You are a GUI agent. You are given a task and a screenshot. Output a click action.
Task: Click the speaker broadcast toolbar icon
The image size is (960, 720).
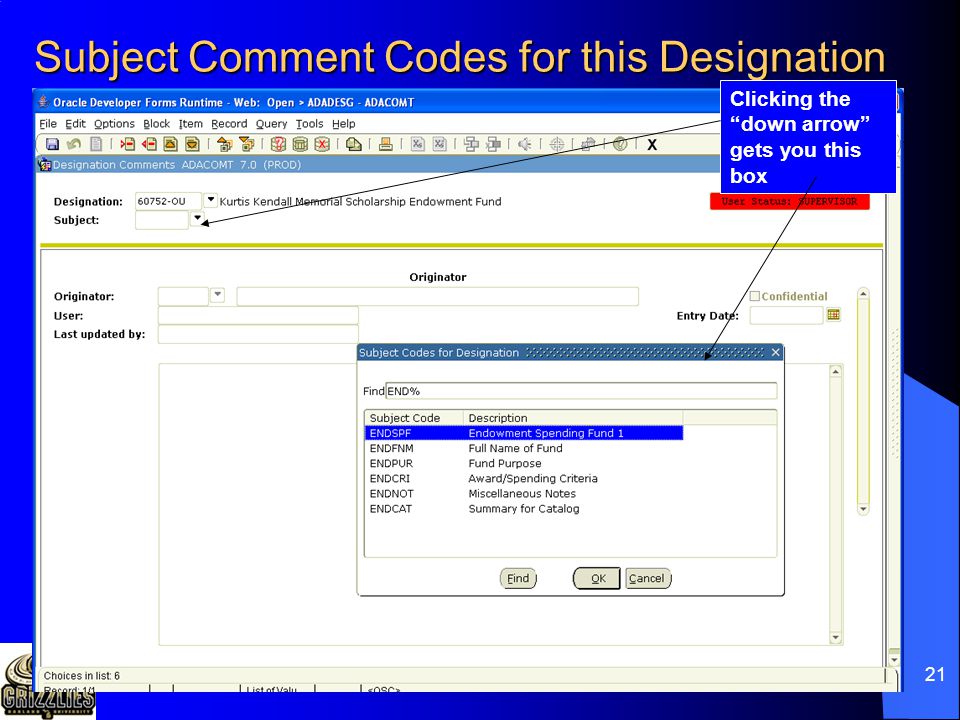pos(525,144)
